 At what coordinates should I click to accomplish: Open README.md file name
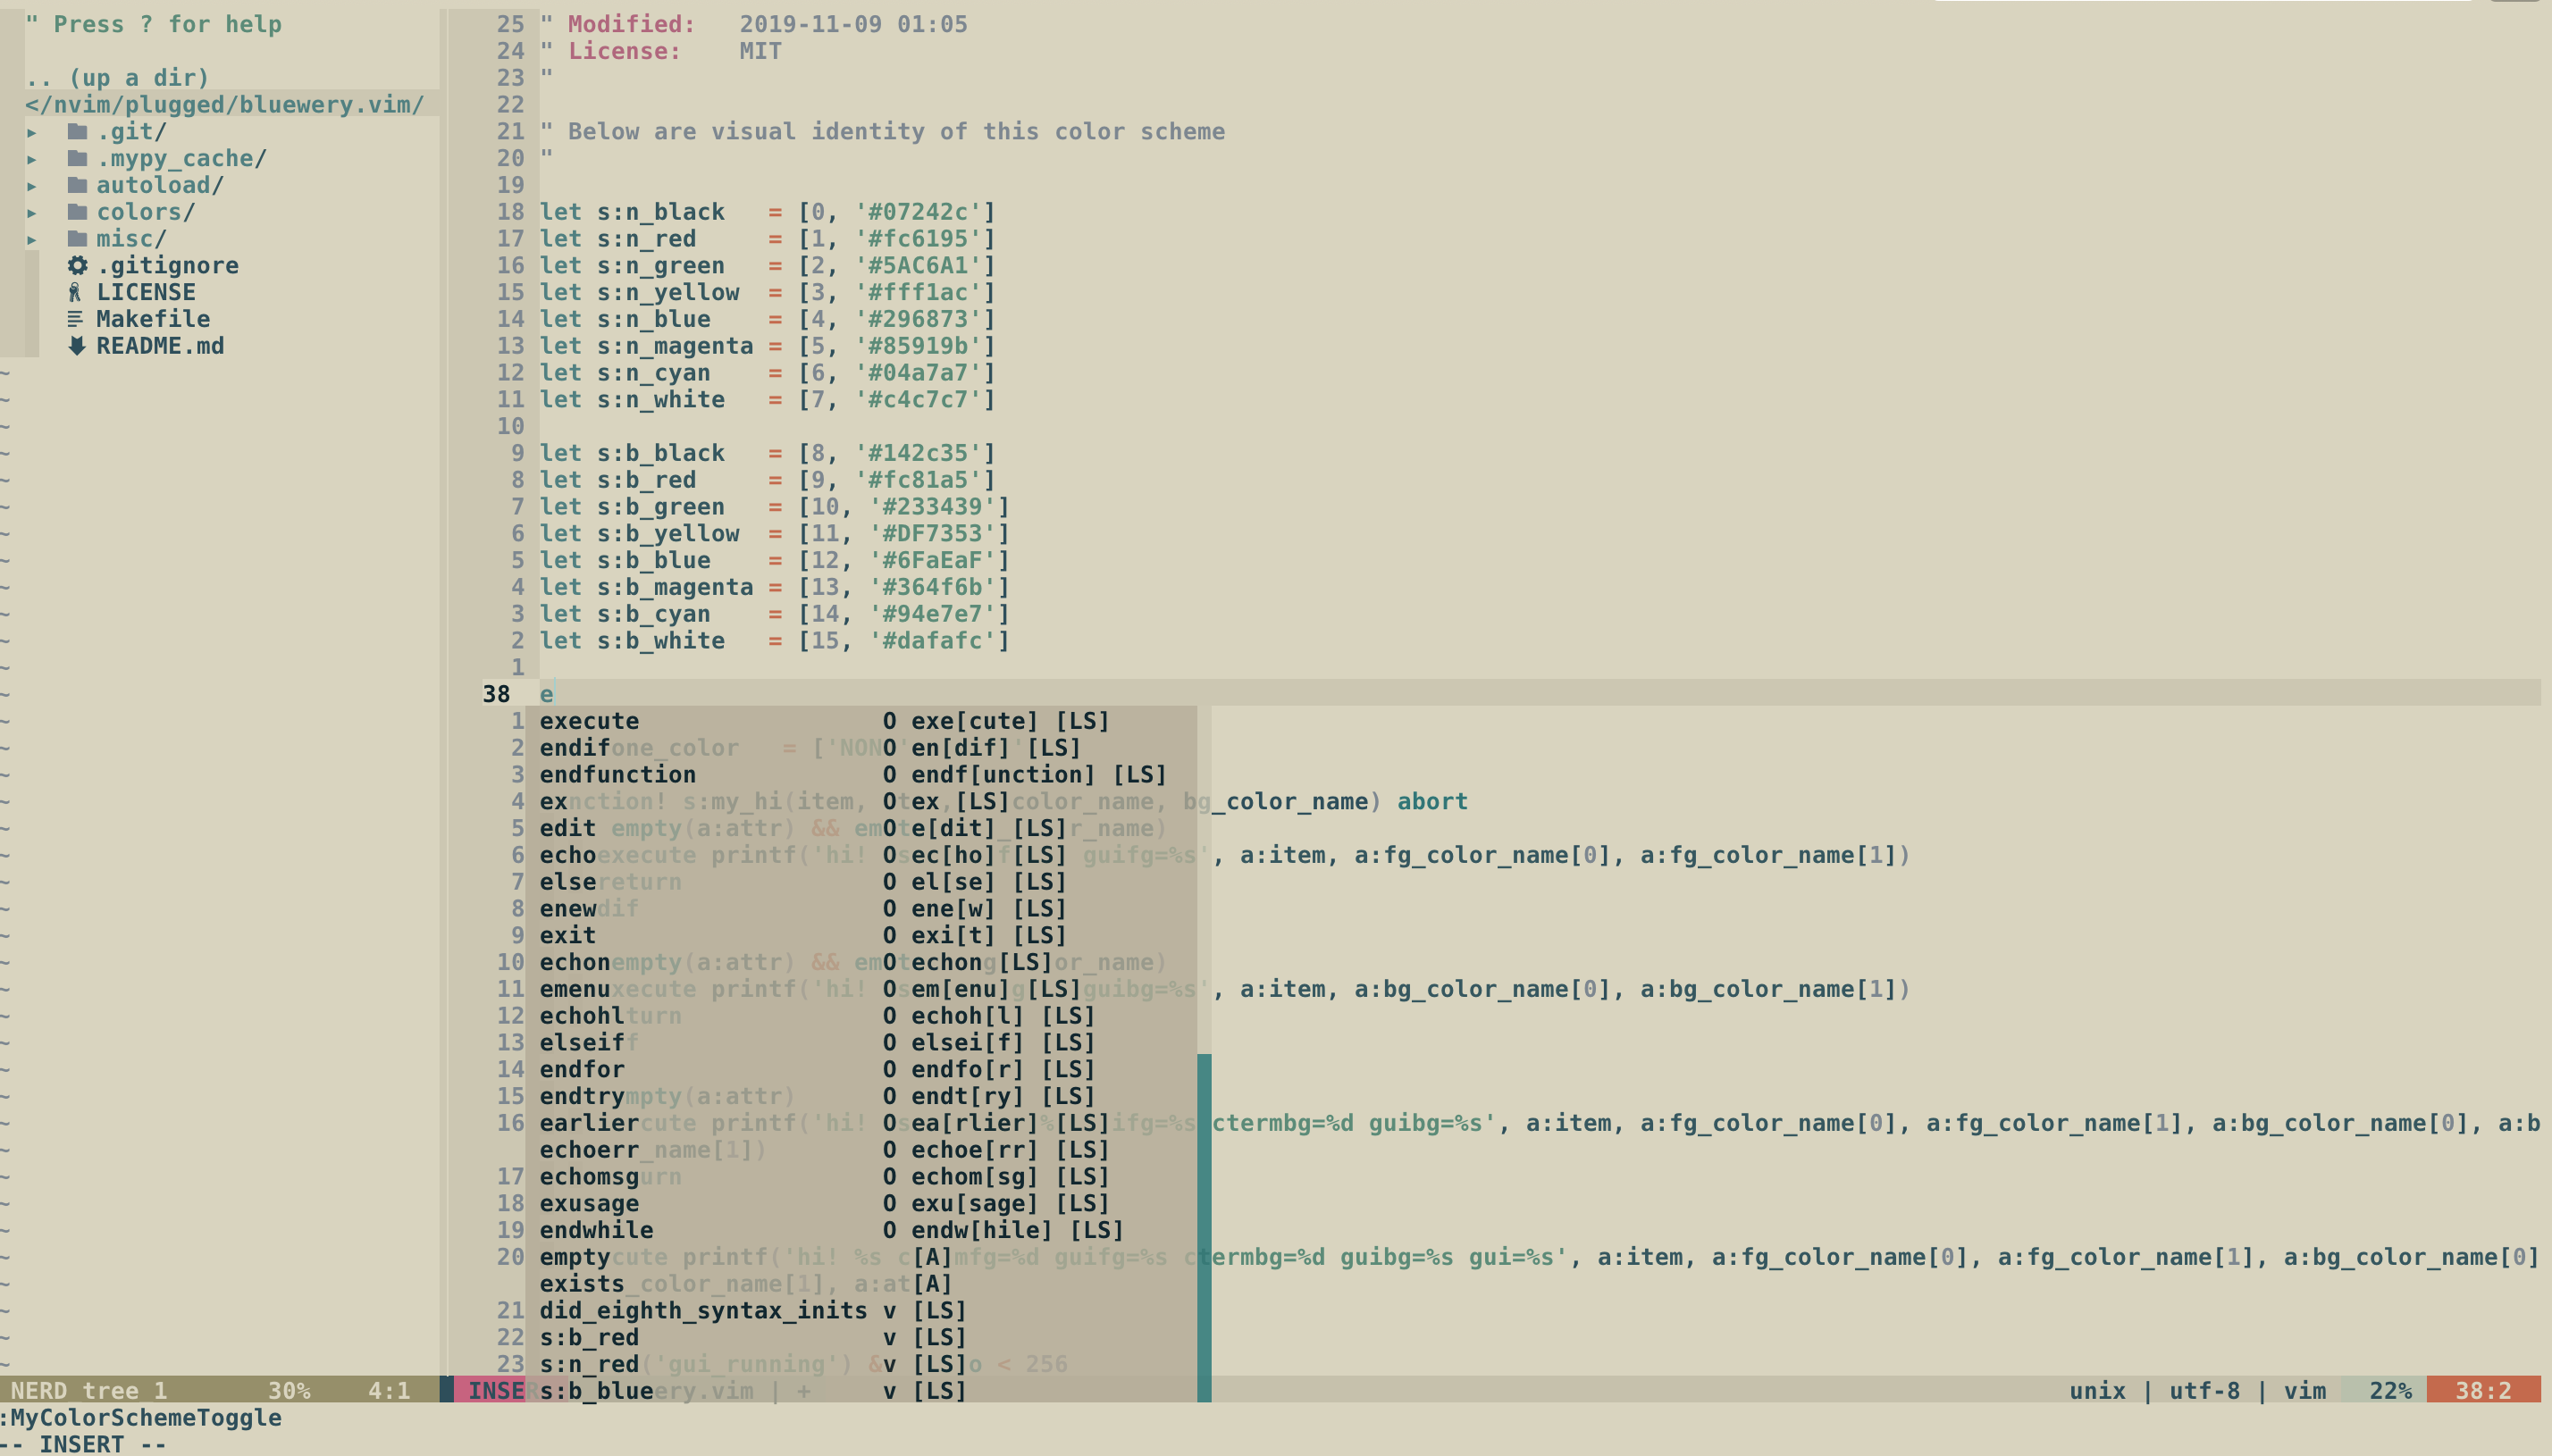click(160, 346)
